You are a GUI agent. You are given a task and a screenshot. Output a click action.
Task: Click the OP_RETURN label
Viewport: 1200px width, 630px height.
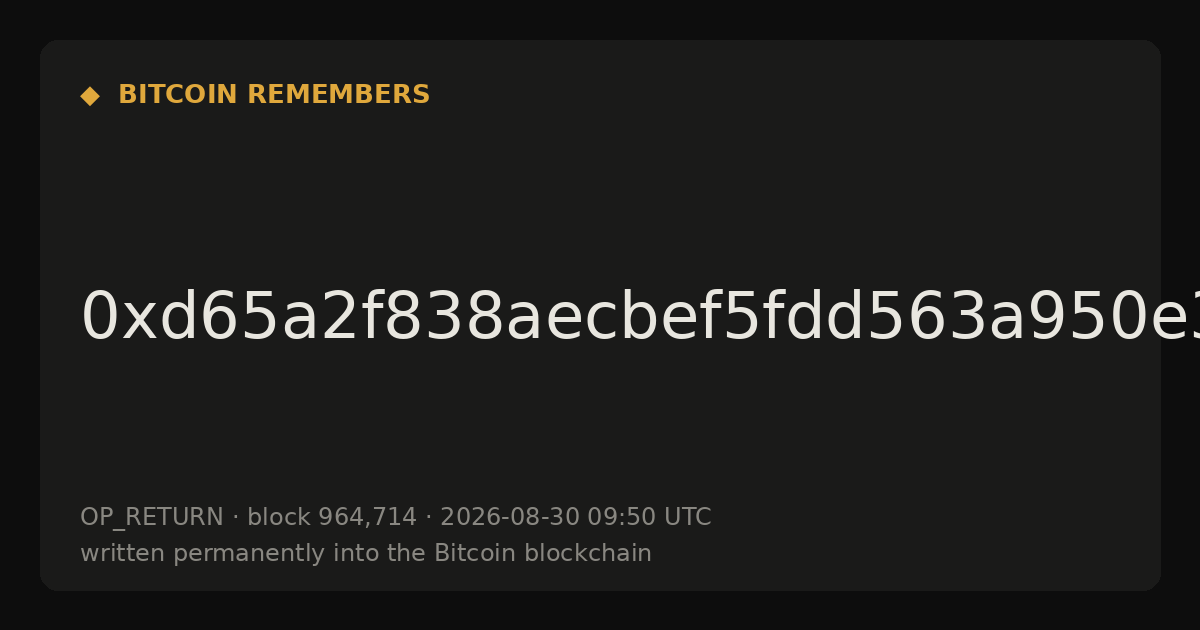coord(152,517)
